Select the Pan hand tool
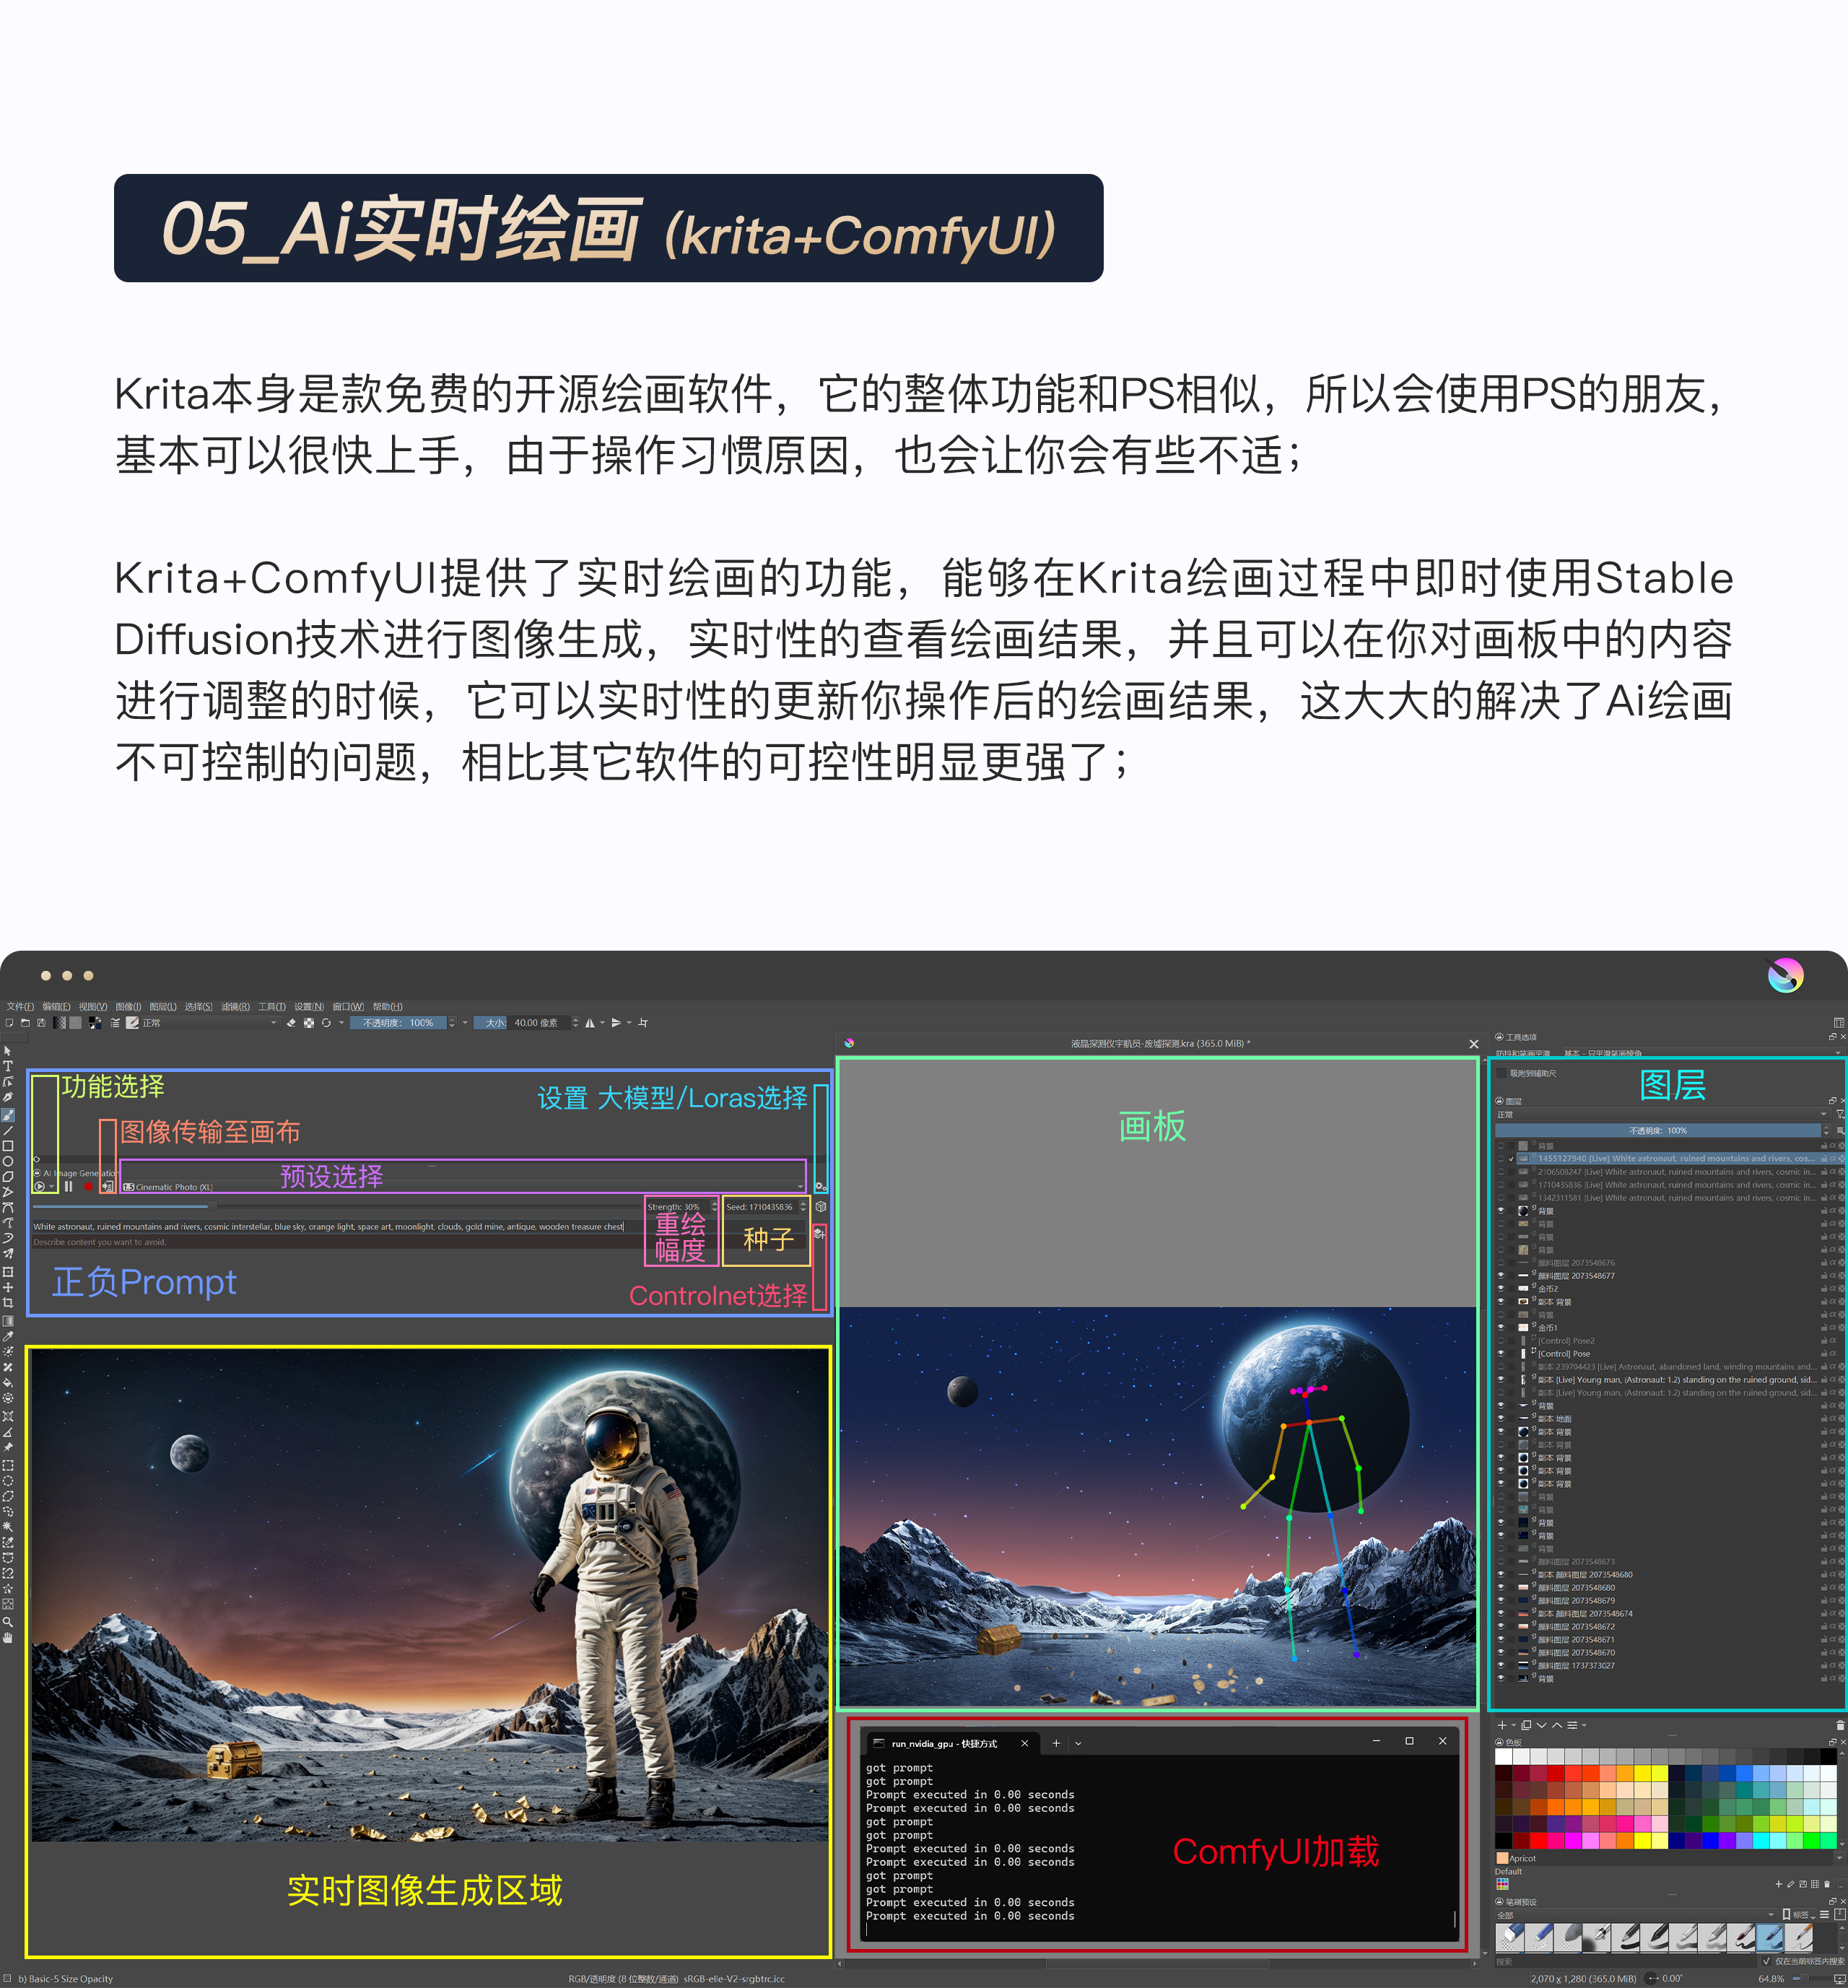The width and height of the screenshot is (1848, 1988). (8, 1638)
